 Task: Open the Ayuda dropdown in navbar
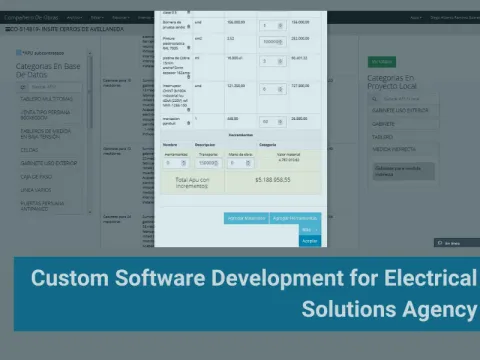click(x=416, y=17)
